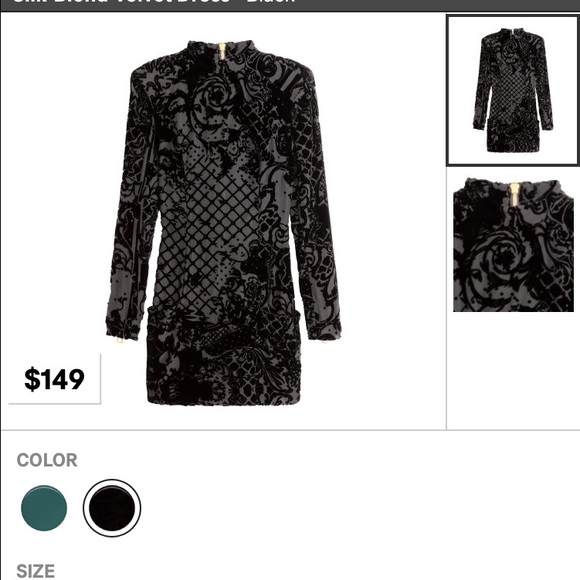This screenshot has width=580, height=580.
Task: Open the full dress thumbnail
Action: click(513, 90)
